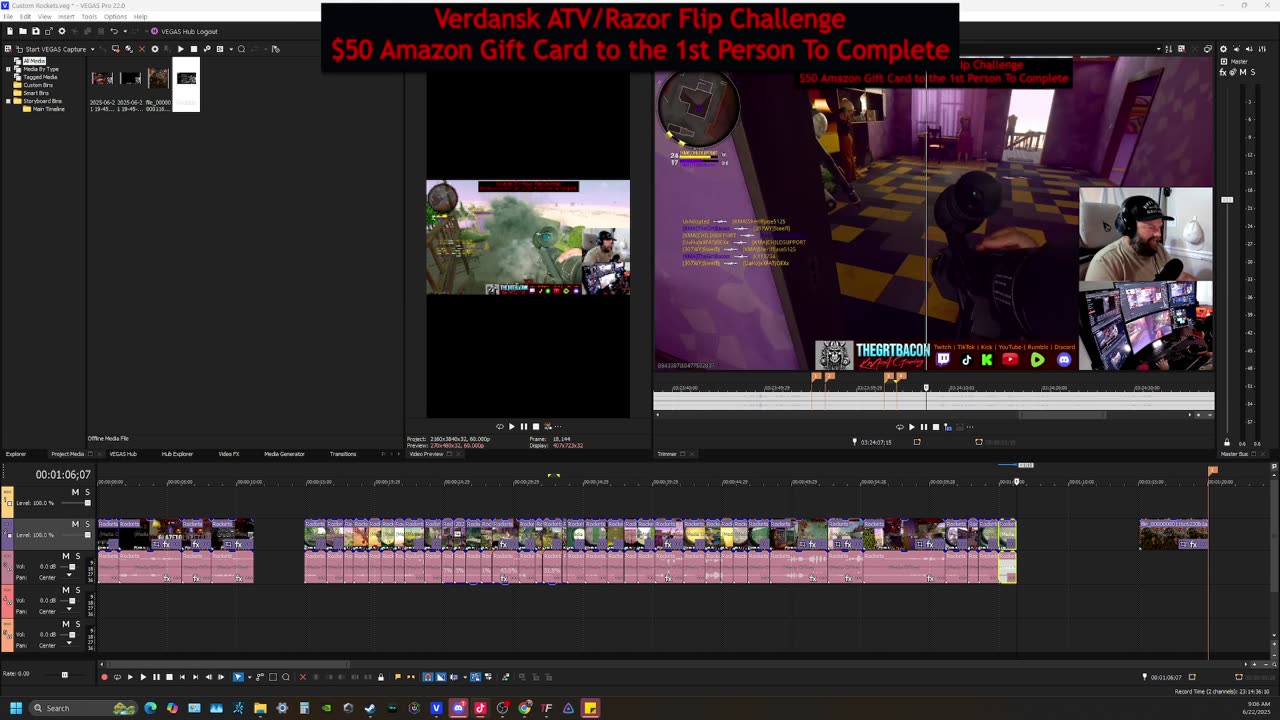Solo the first audio track

[x=78, y=556]
